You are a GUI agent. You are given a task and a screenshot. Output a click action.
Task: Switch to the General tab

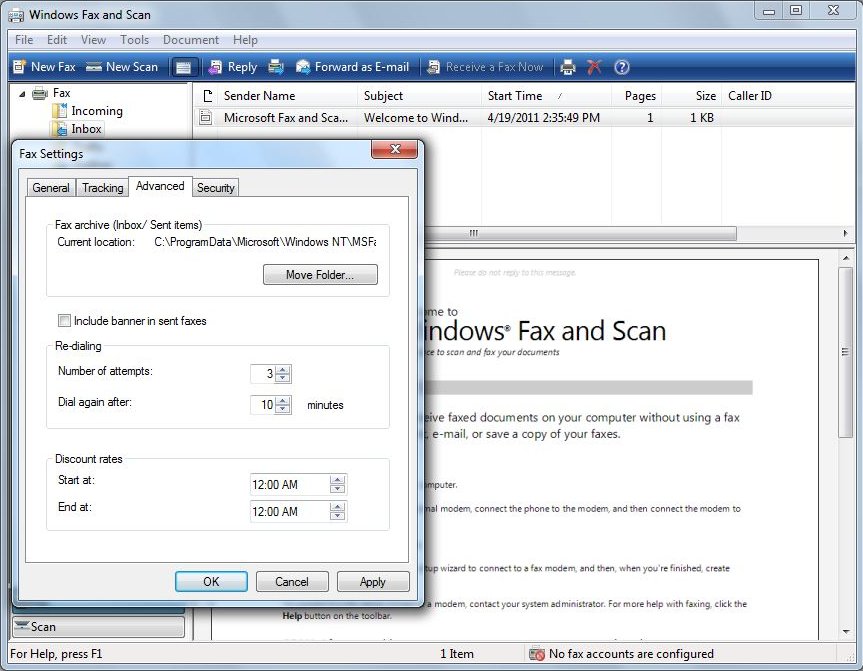pos(51,188)
